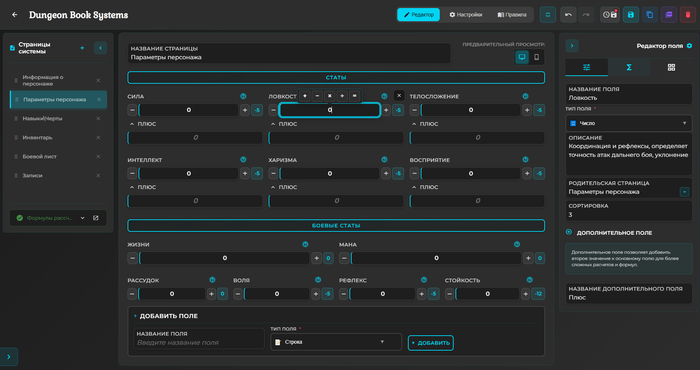Insert the multiply operator from Ловкость popup
The width and height of the screenshot is (700, 370).
pos(329,96)
